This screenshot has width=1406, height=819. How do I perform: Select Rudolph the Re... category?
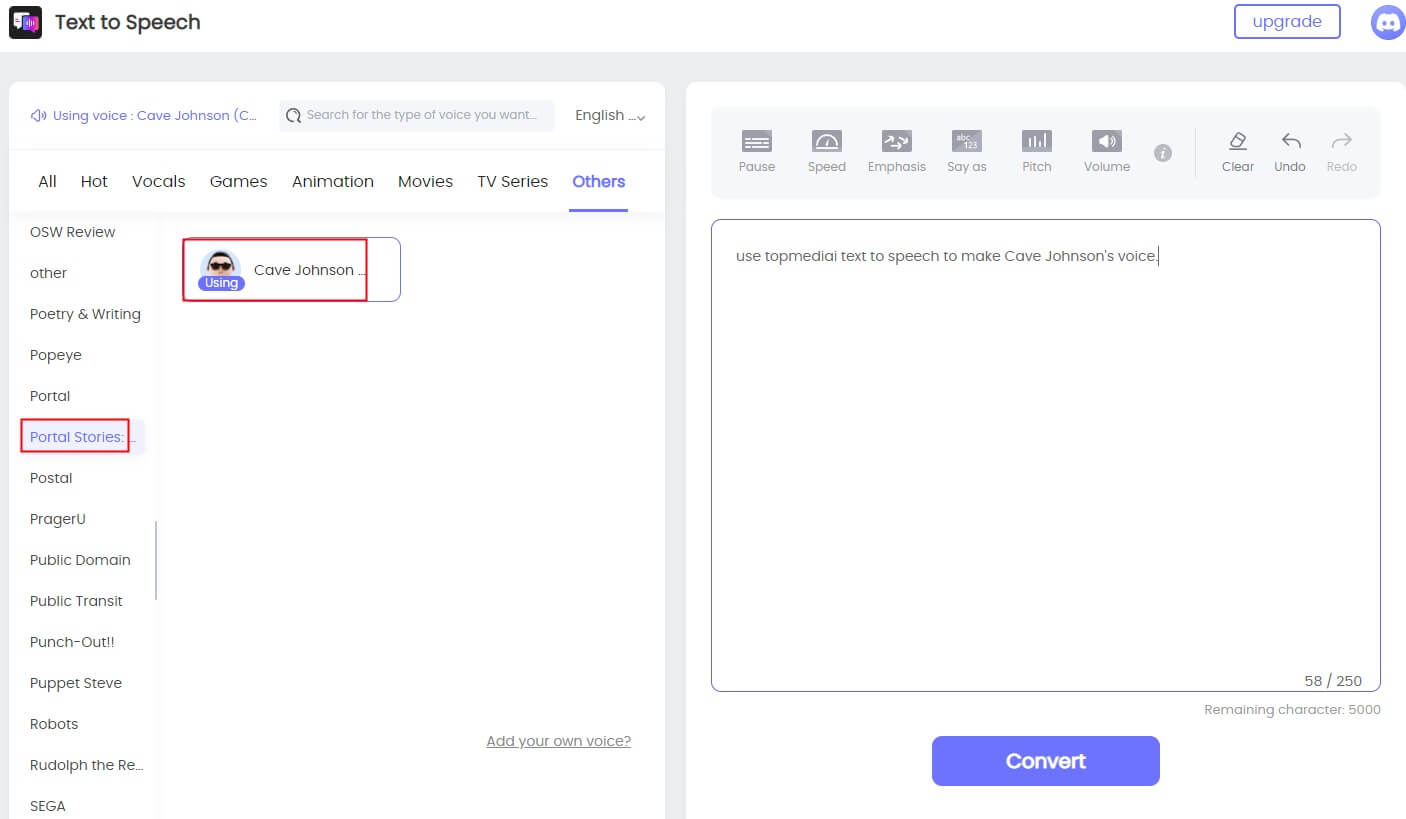pyautogui.click(x=87, y=765)
